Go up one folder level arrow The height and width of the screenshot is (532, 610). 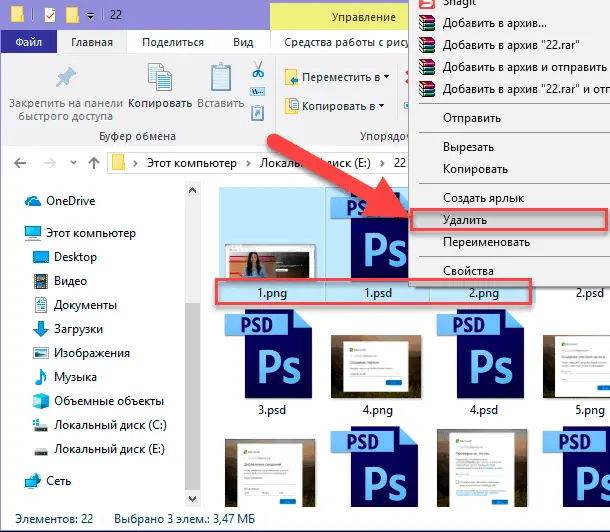pyautogui.click(x=94, y=163)
